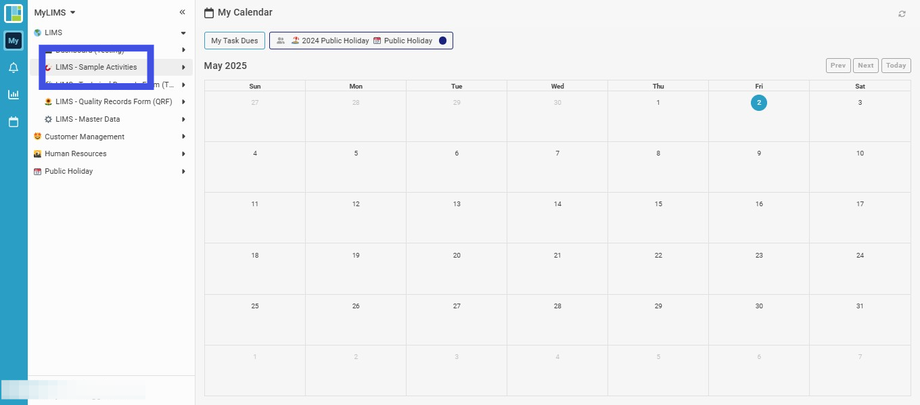Expand the LIMS - Master Data arrow

(x=184, y=119)
